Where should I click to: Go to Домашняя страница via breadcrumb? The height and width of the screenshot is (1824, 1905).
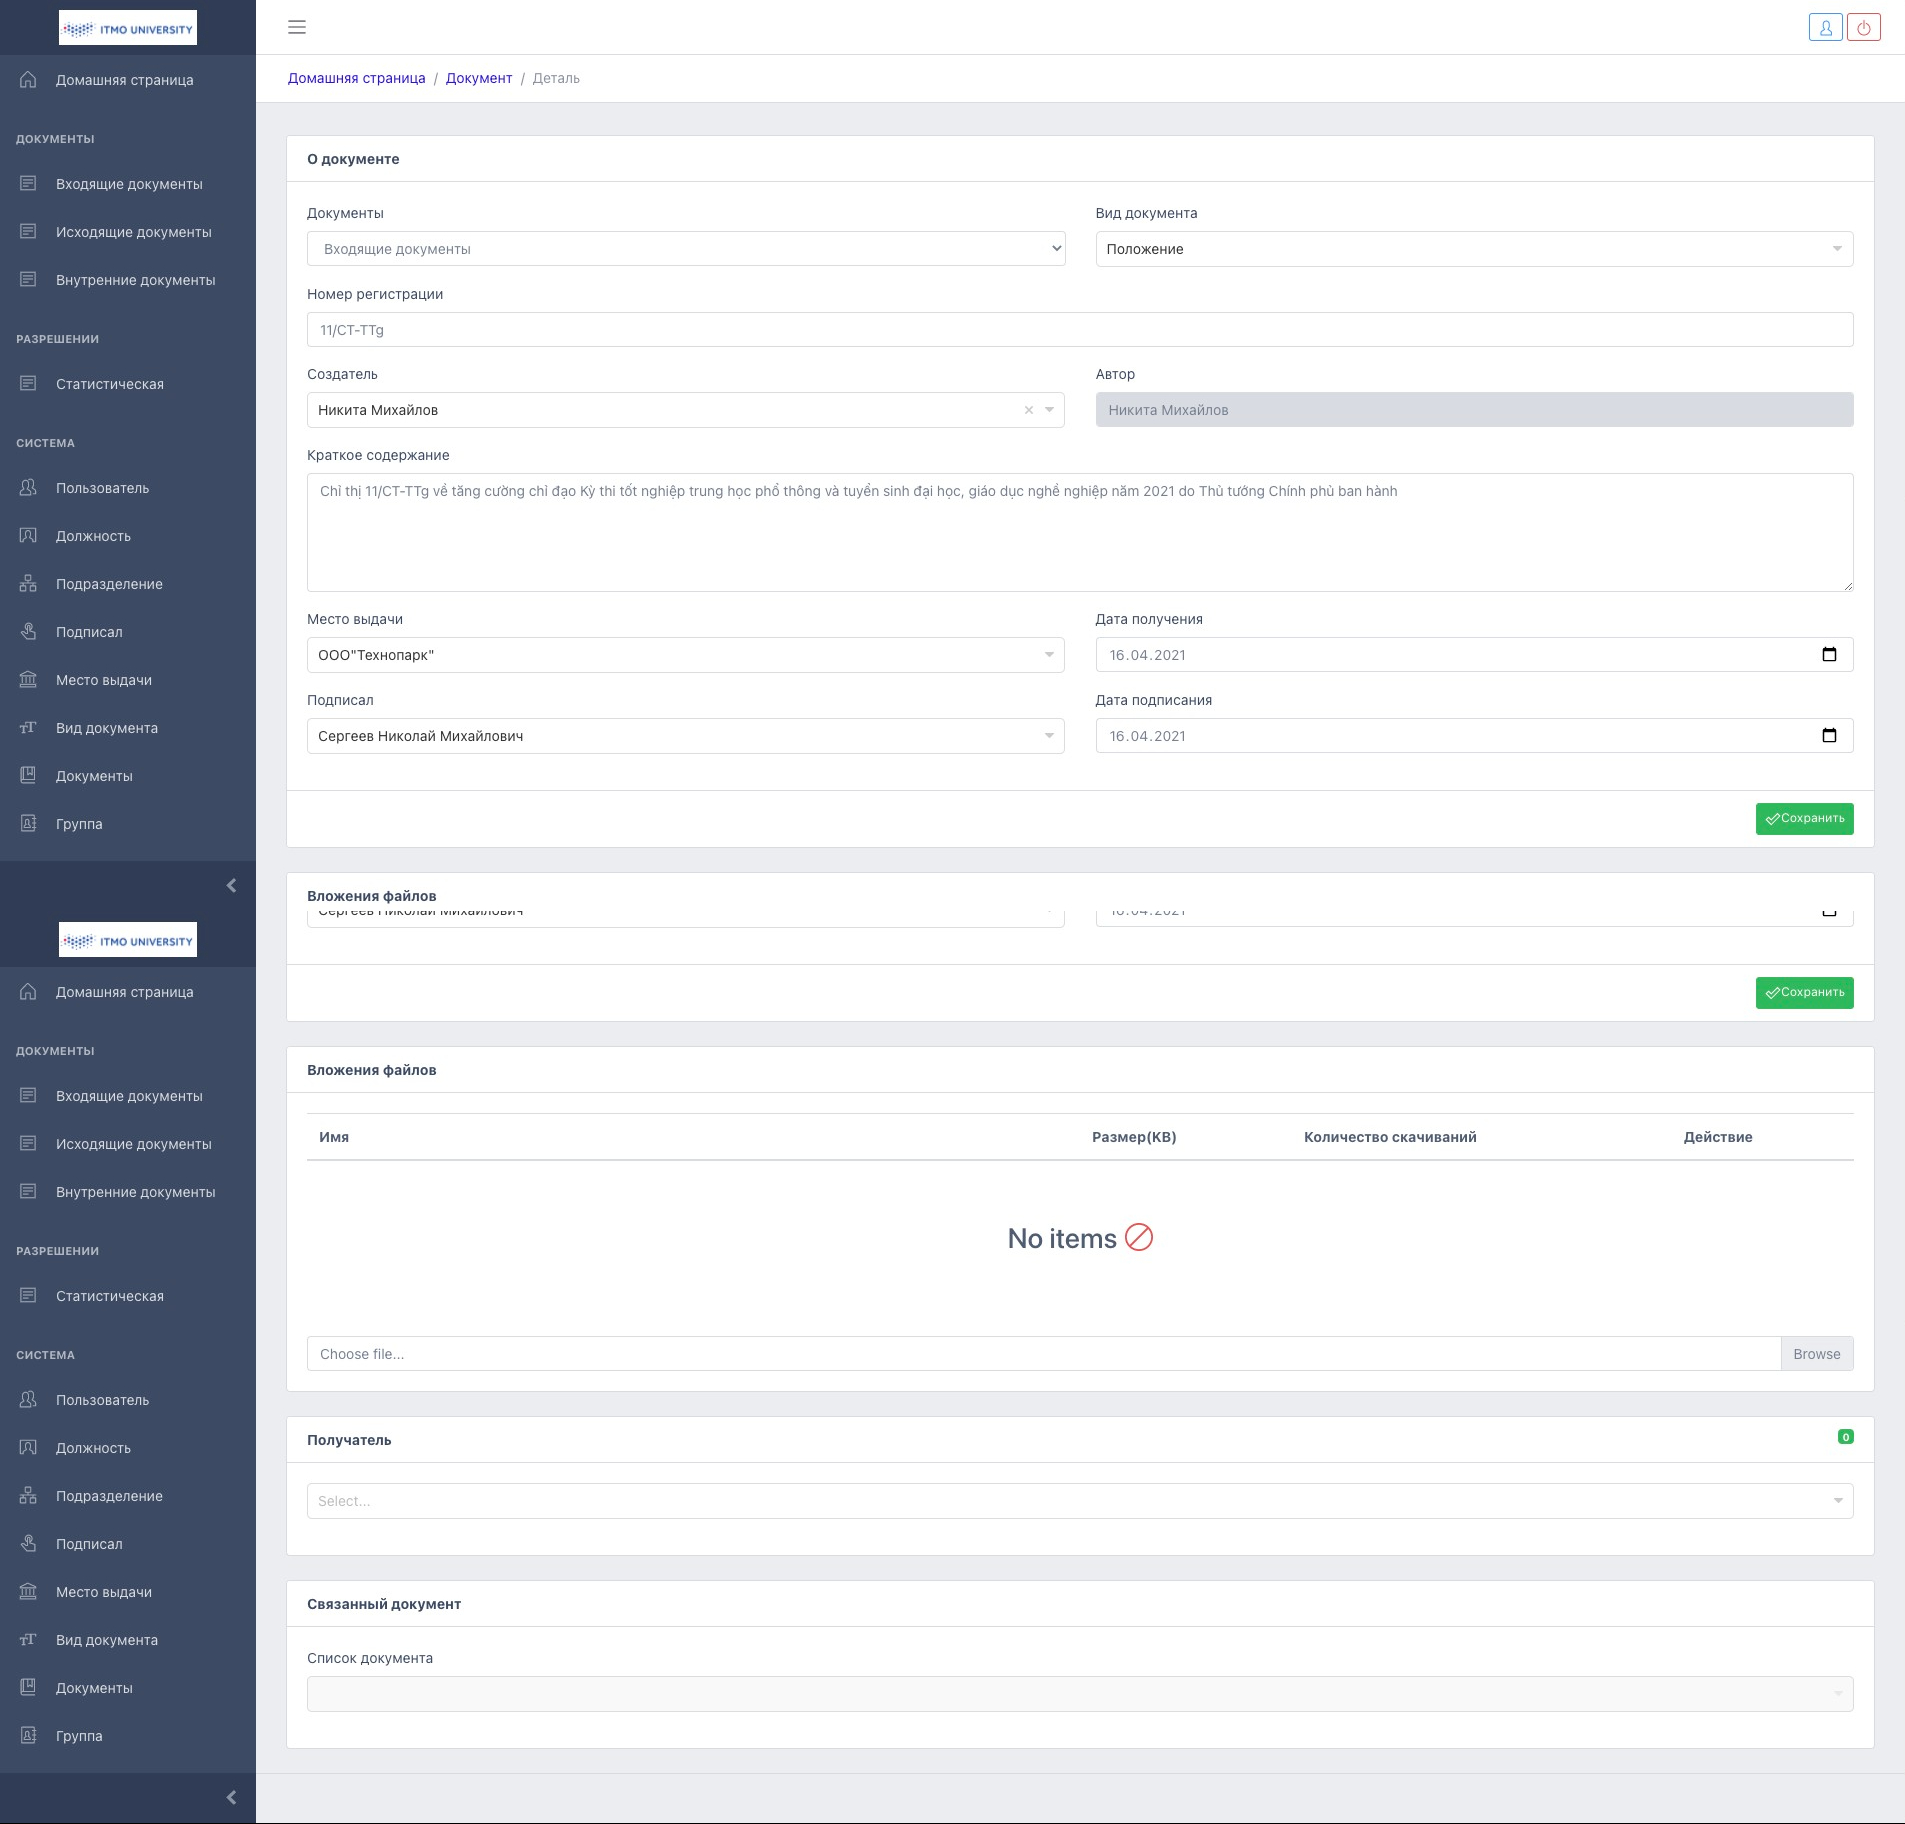pos(356,78)
